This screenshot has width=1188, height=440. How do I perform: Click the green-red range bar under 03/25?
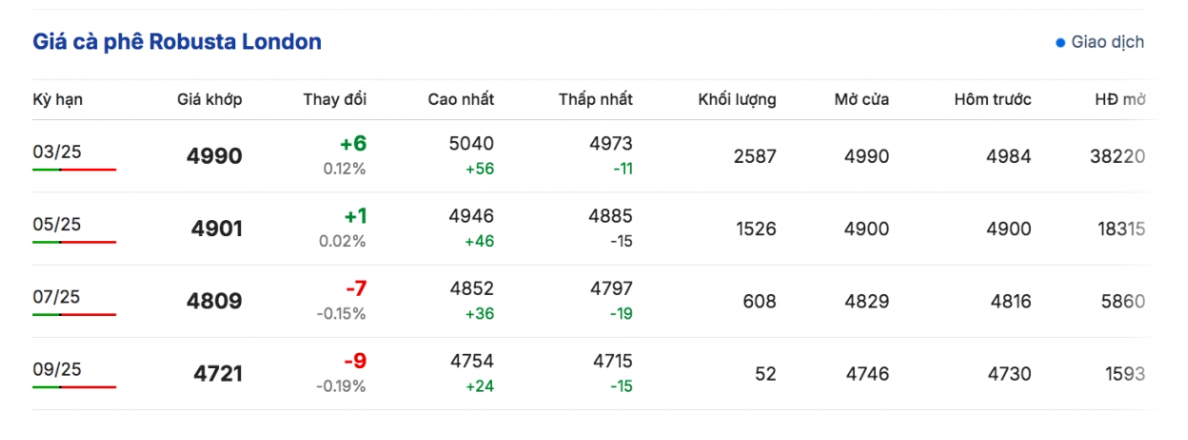point(74,170)
